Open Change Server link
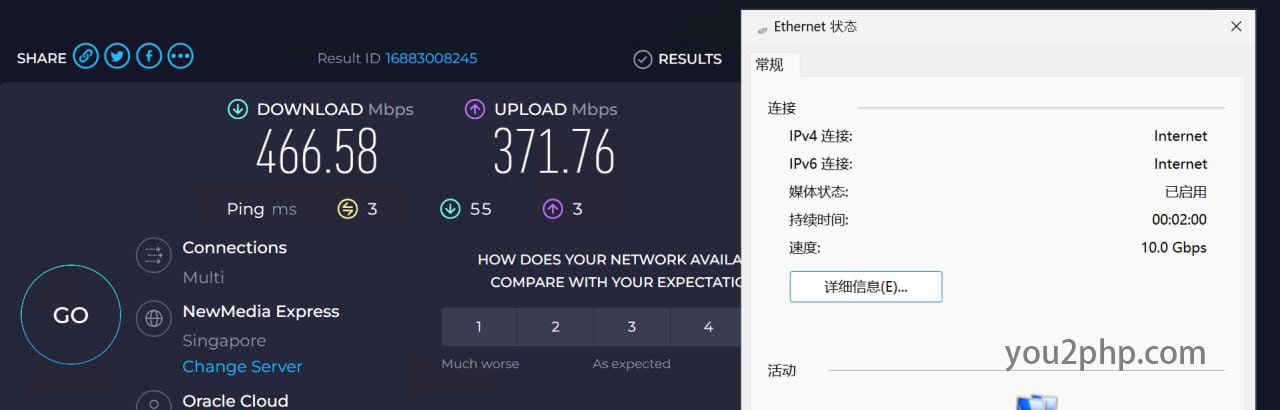Image resolution: width=1280 pixels, height=410 pixels. tap(242, 367)
